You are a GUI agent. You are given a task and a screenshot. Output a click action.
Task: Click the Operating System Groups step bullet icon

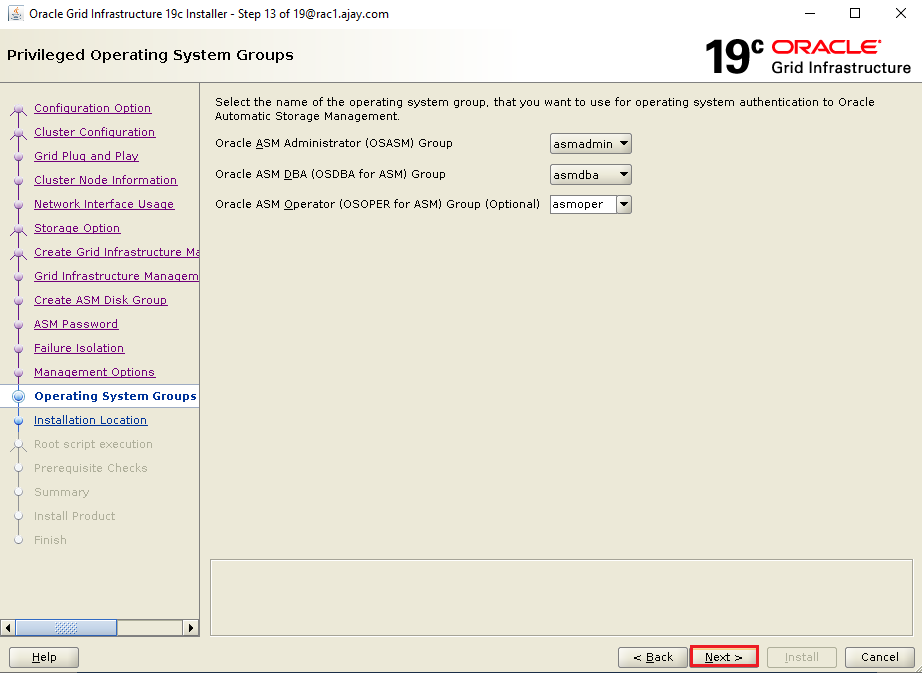(x=19, y=397)
